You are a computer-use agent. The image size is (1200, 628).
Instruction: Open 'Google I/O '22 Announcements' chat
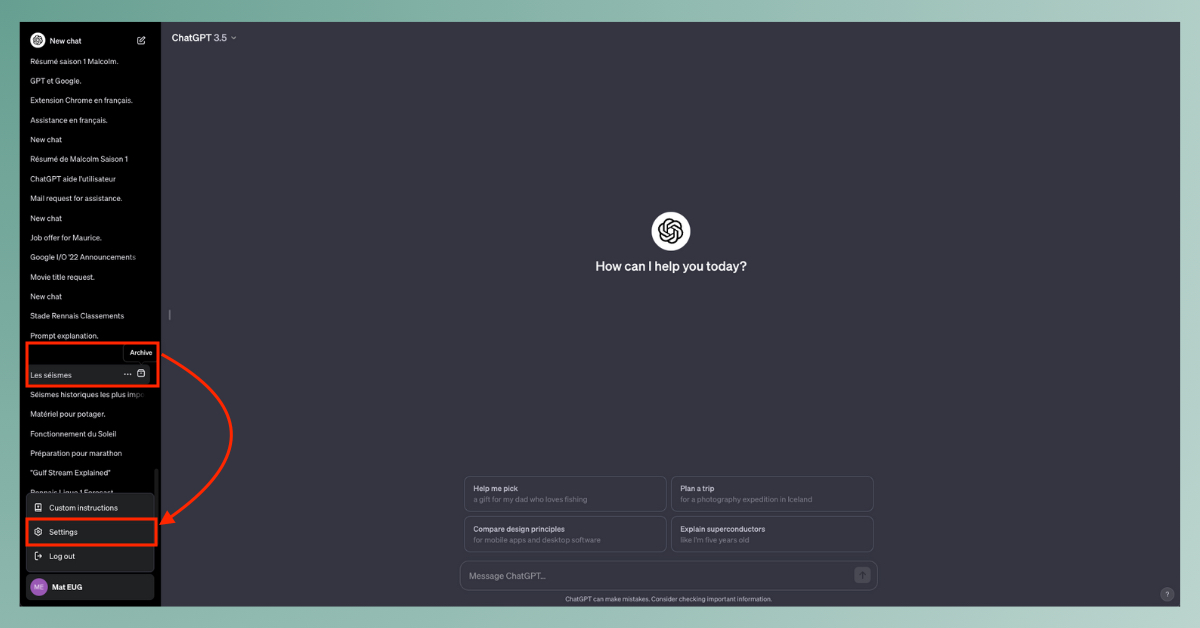point(83,257)
